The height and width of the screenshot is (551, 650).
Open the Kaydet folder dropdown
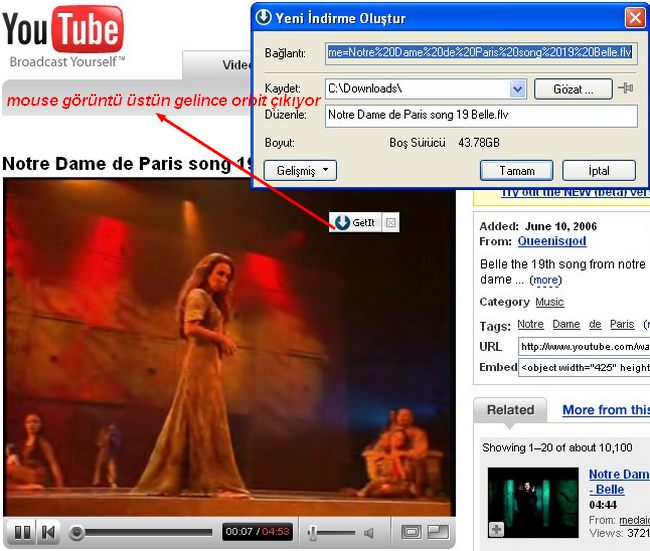517,89
